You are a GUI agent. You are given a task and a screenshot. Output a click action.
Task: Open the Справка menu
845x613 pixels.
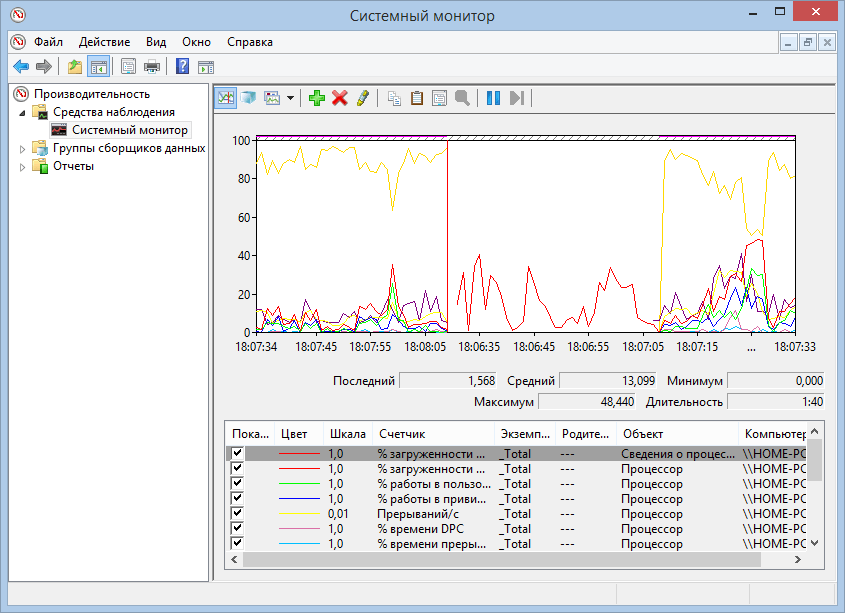[x=249, y=42]
